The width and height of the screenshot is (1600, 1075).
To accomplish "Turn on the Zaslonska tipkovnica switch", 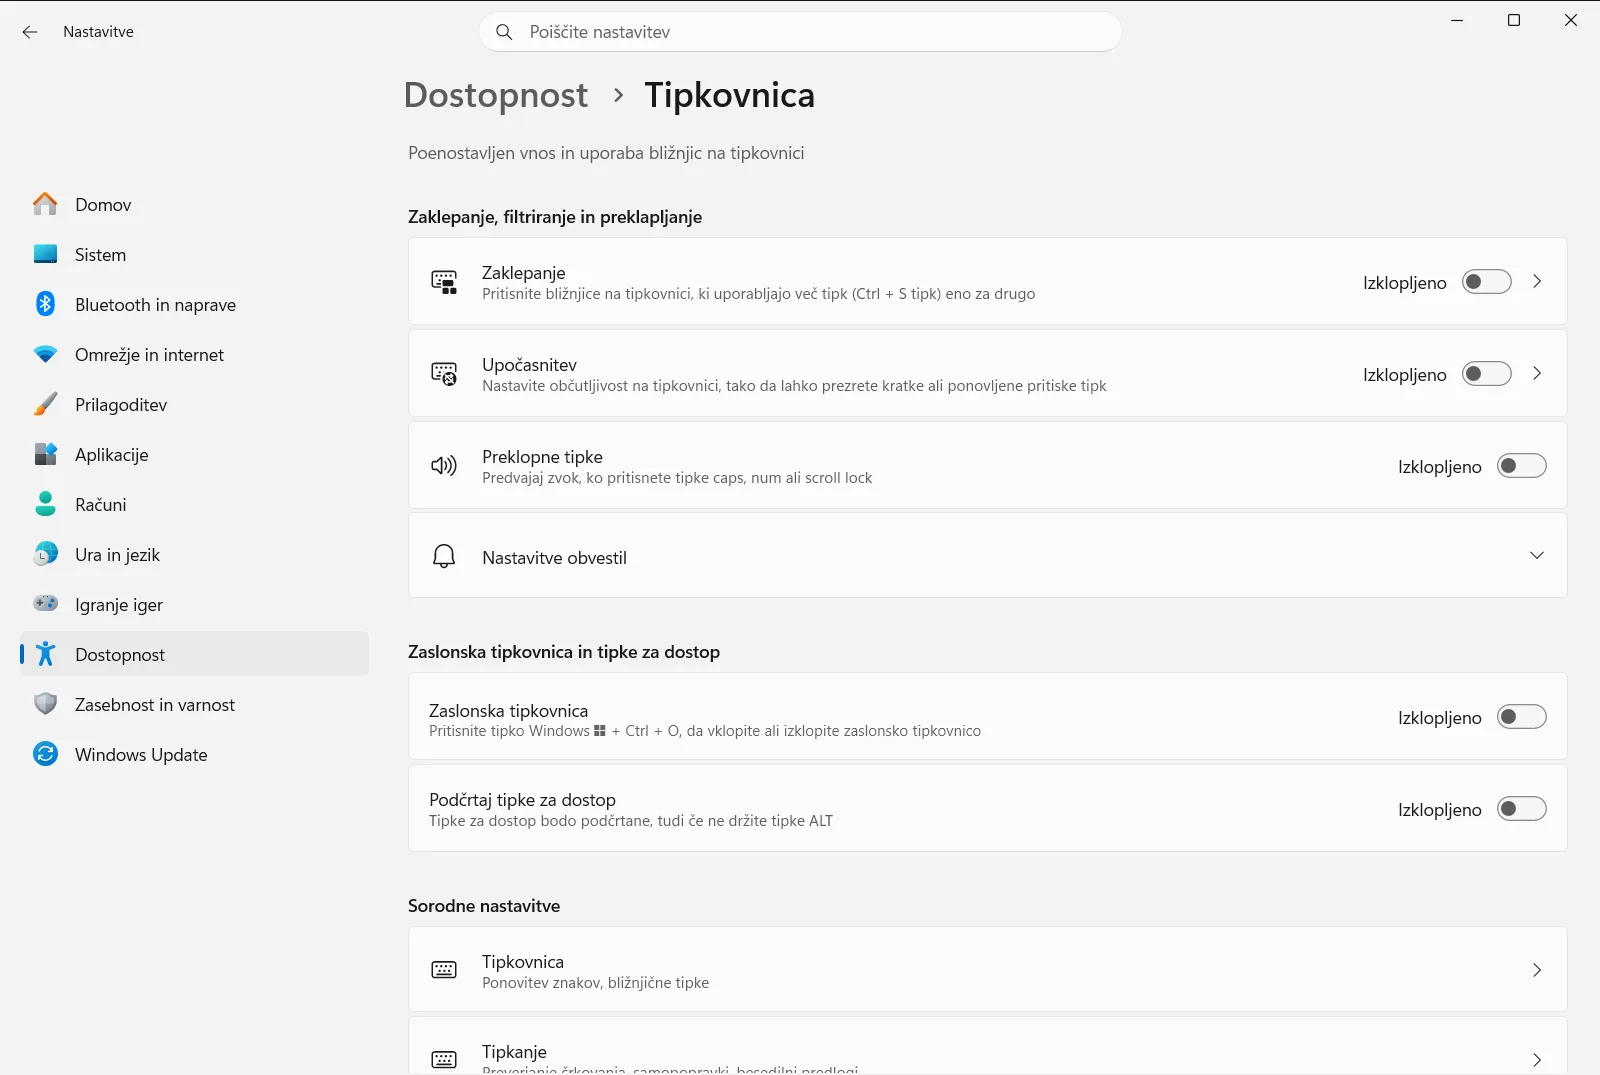I will tap(1522, 717).
